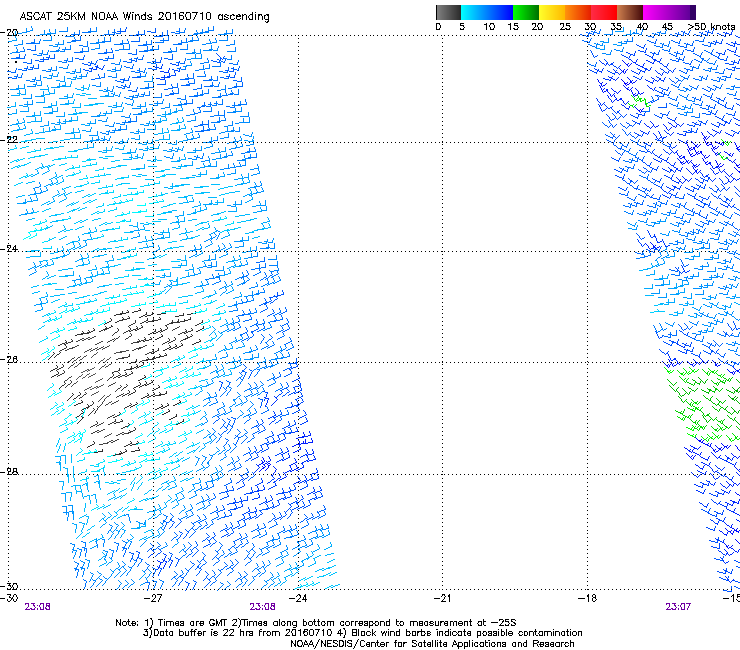
Task: Click the data buffer note line
Action: pos(362,633)
